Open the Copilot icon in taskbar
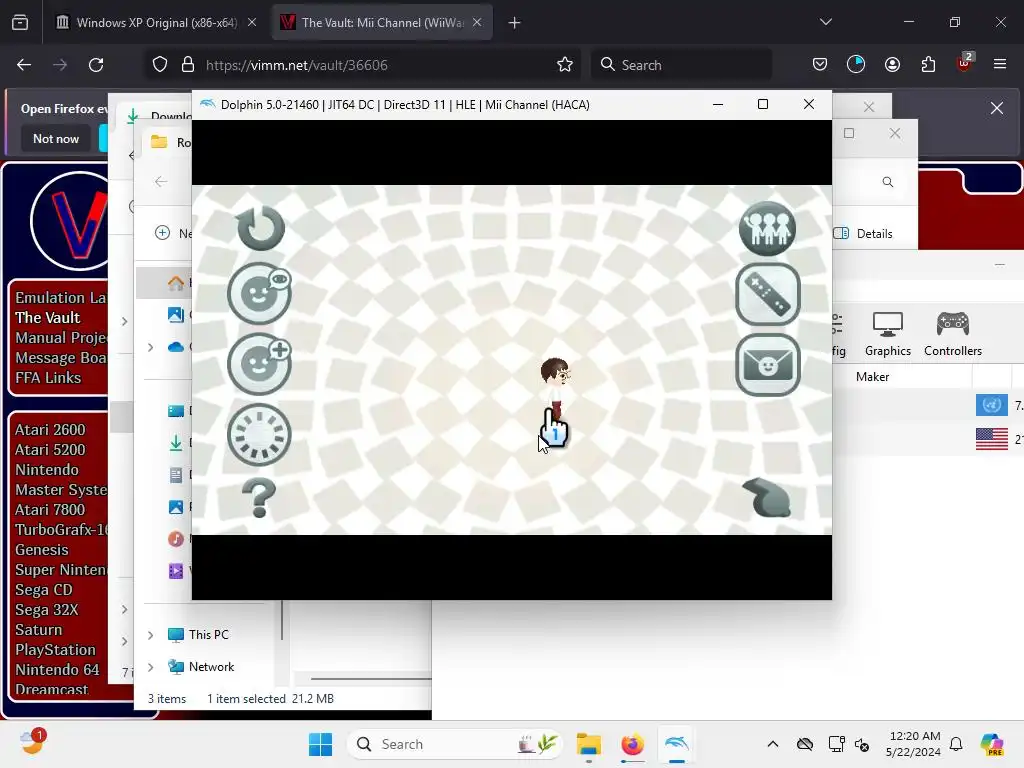 (x=992, y=744)
